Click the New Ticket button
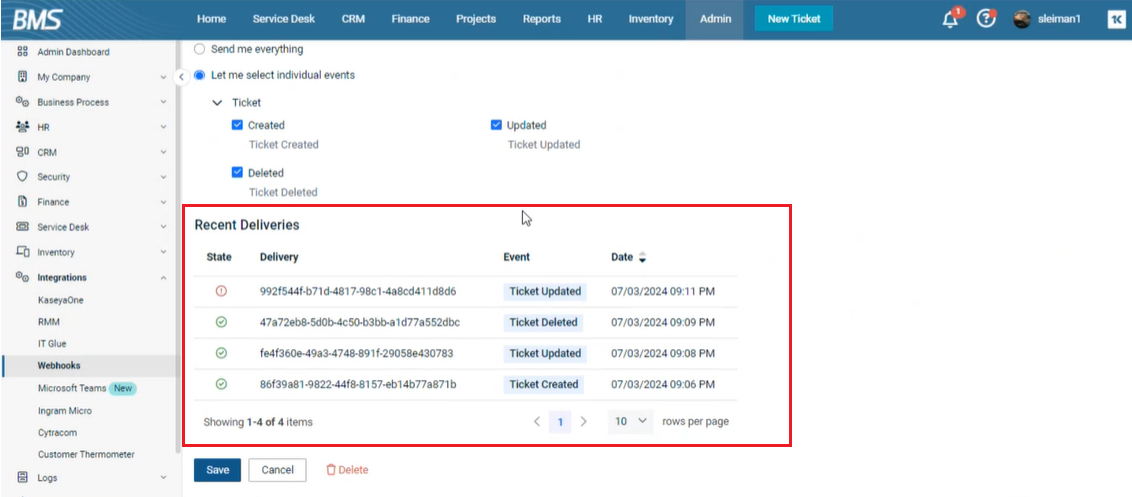Screen dimensions: 1132x497 coord(793,19)
